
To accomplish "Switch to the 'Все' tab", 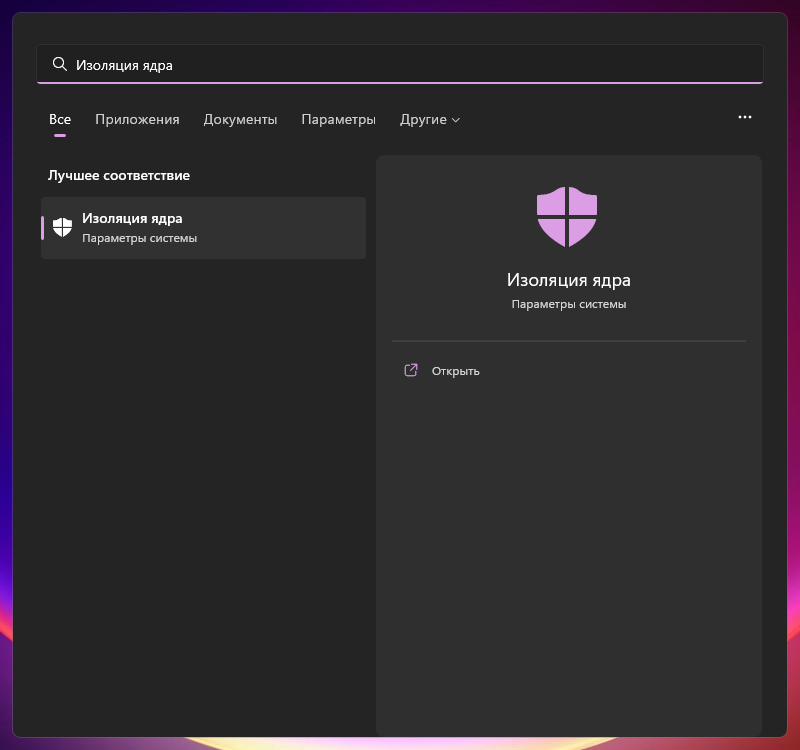I will click(60, 119).
